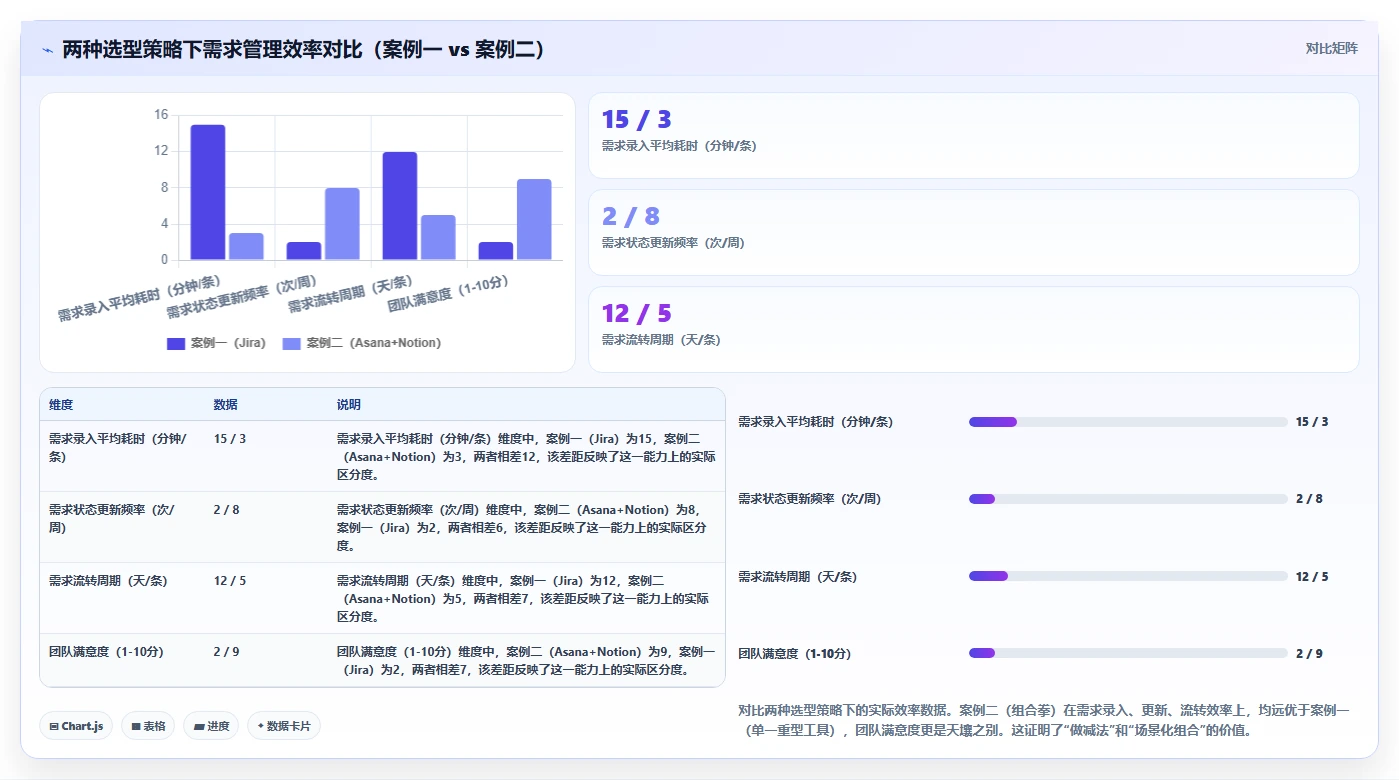Click the 案例二 bar for 需求状态更新频率
Image resolution: width=1399 pixels, height=780 pixels.
click(342, 224)
